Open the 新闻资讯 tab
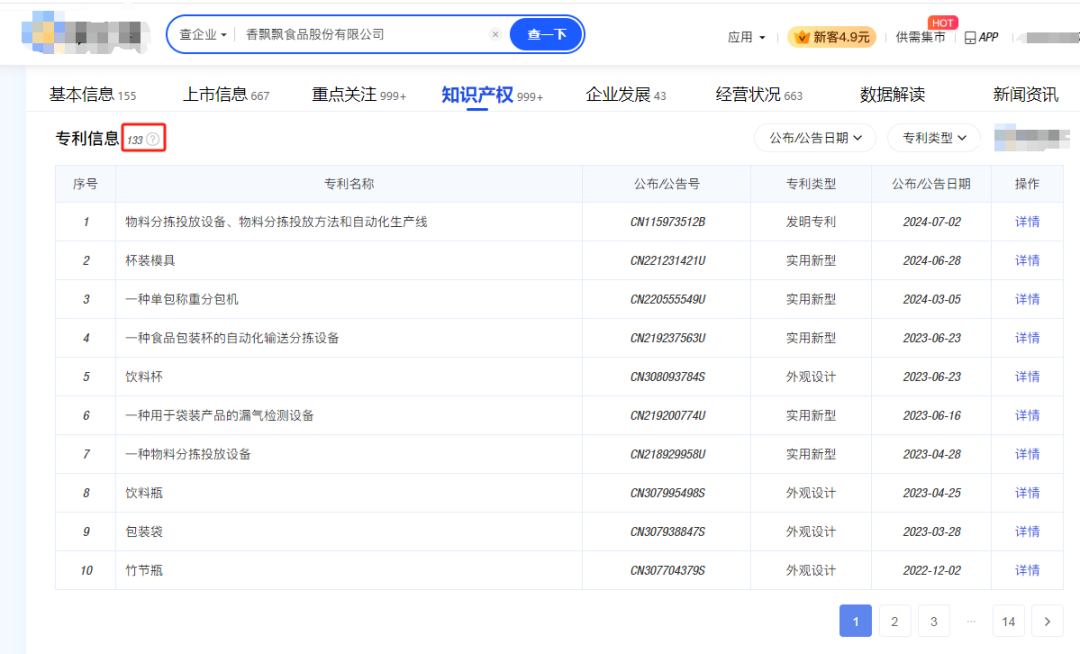Viewport: 1080px width, 654px height. click(x=1025, y=95)
